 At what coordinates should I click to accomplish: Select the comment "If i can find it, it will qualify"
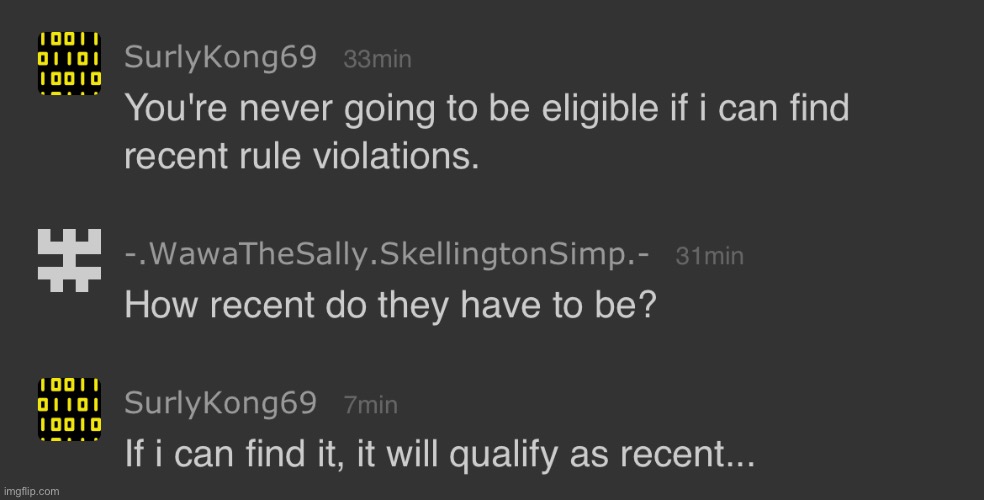439,455
